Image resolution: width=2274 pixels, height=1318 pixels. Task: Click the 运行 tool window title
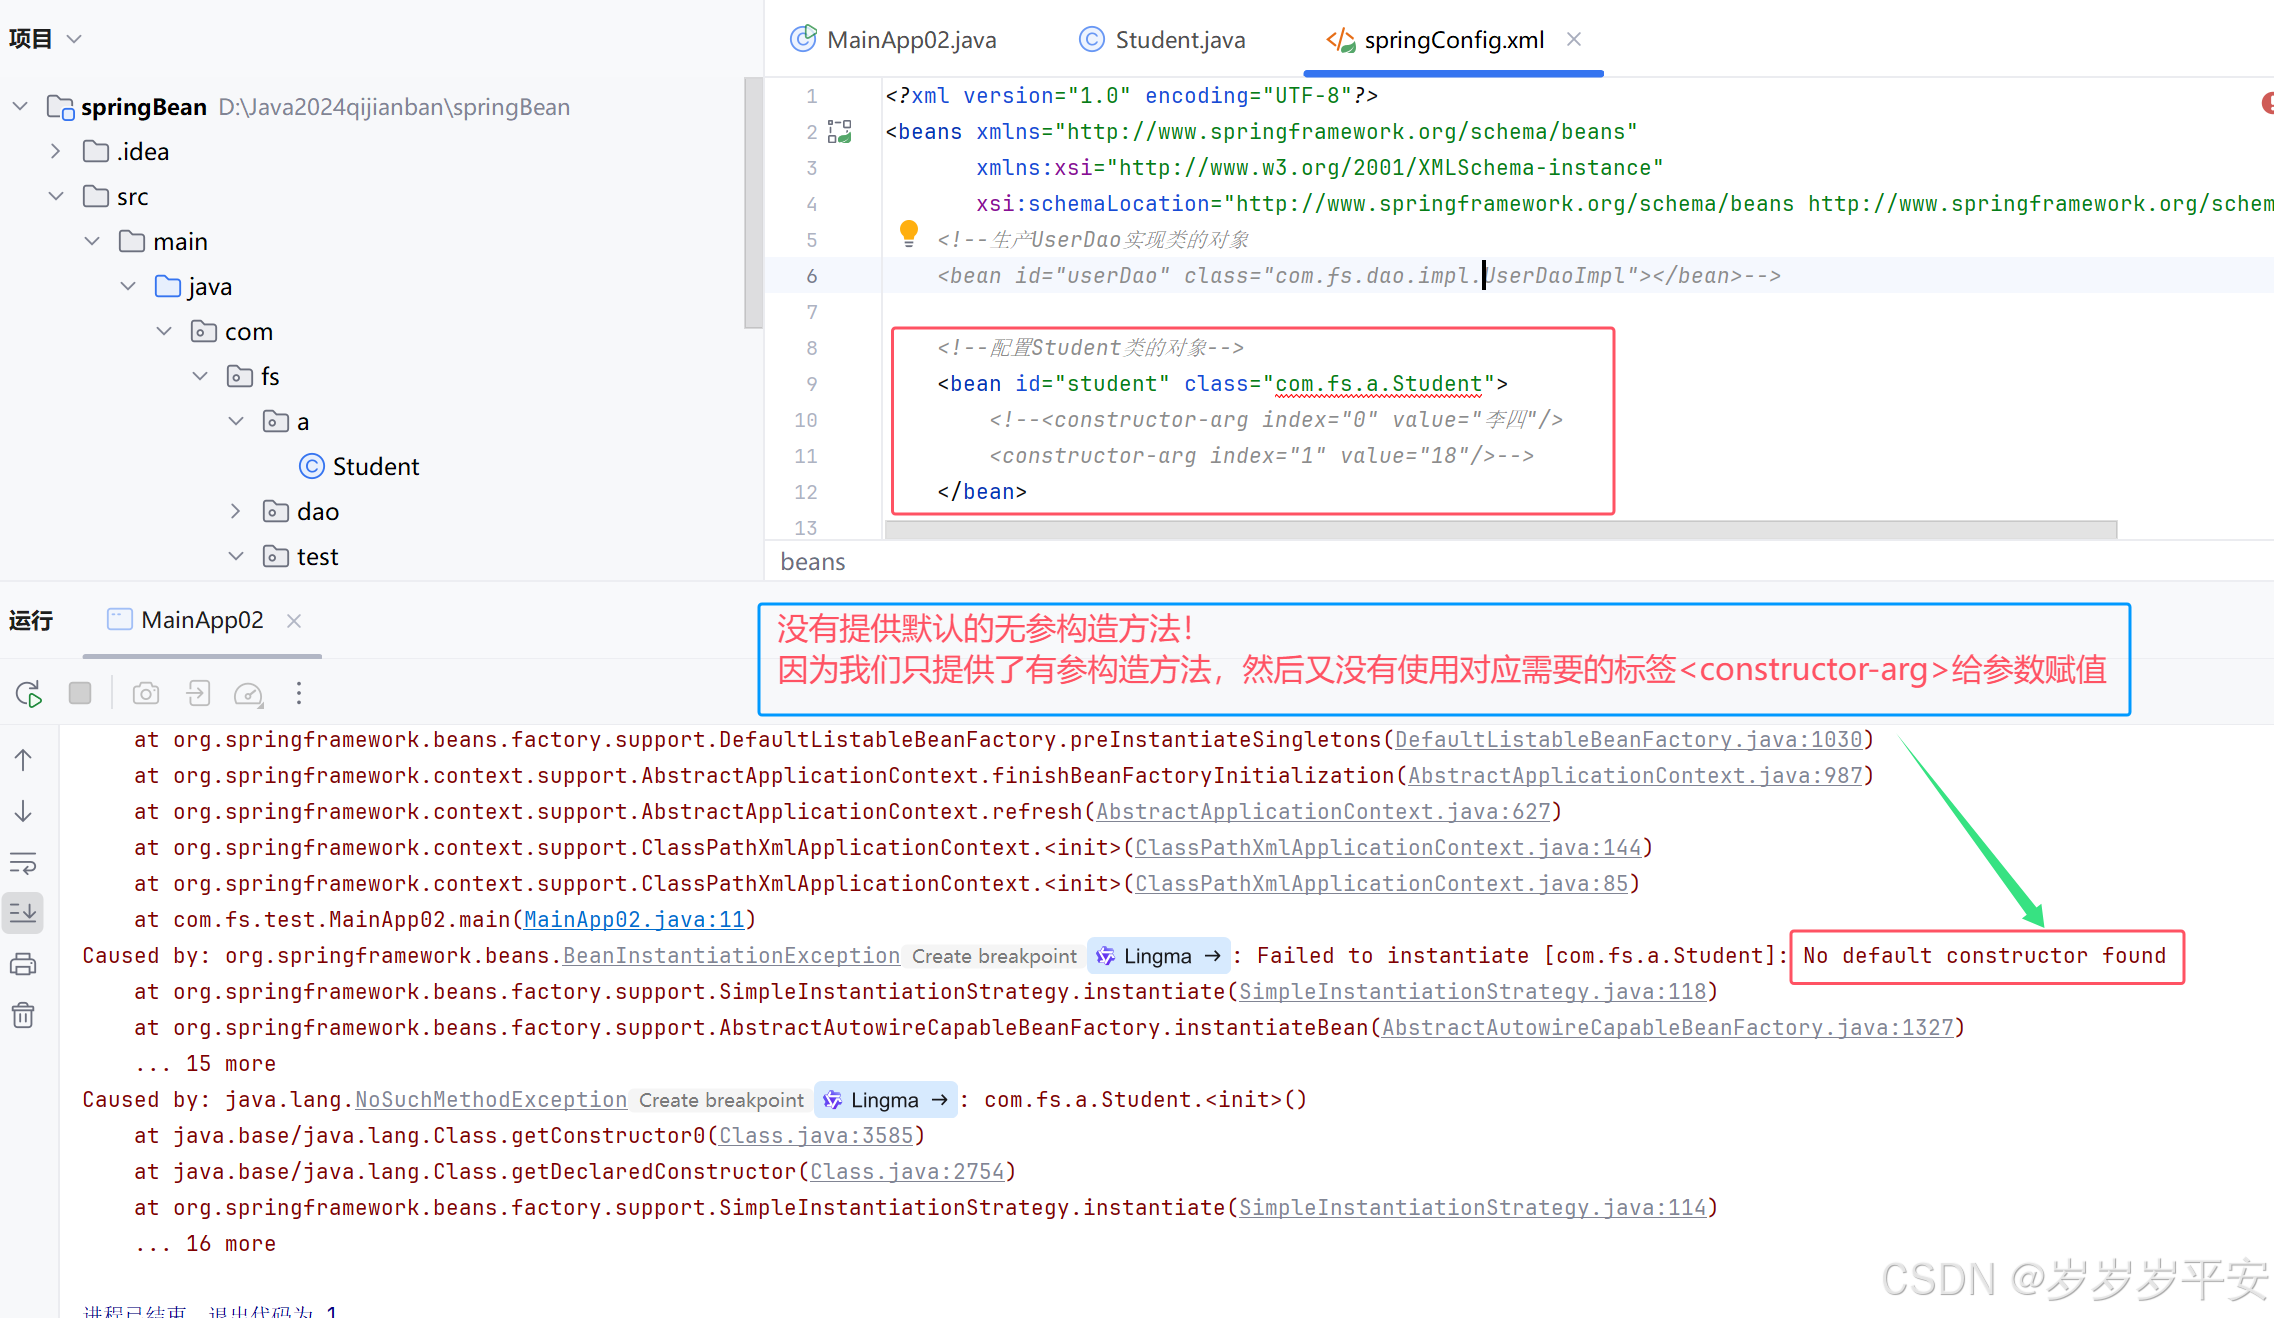[31, 620]
